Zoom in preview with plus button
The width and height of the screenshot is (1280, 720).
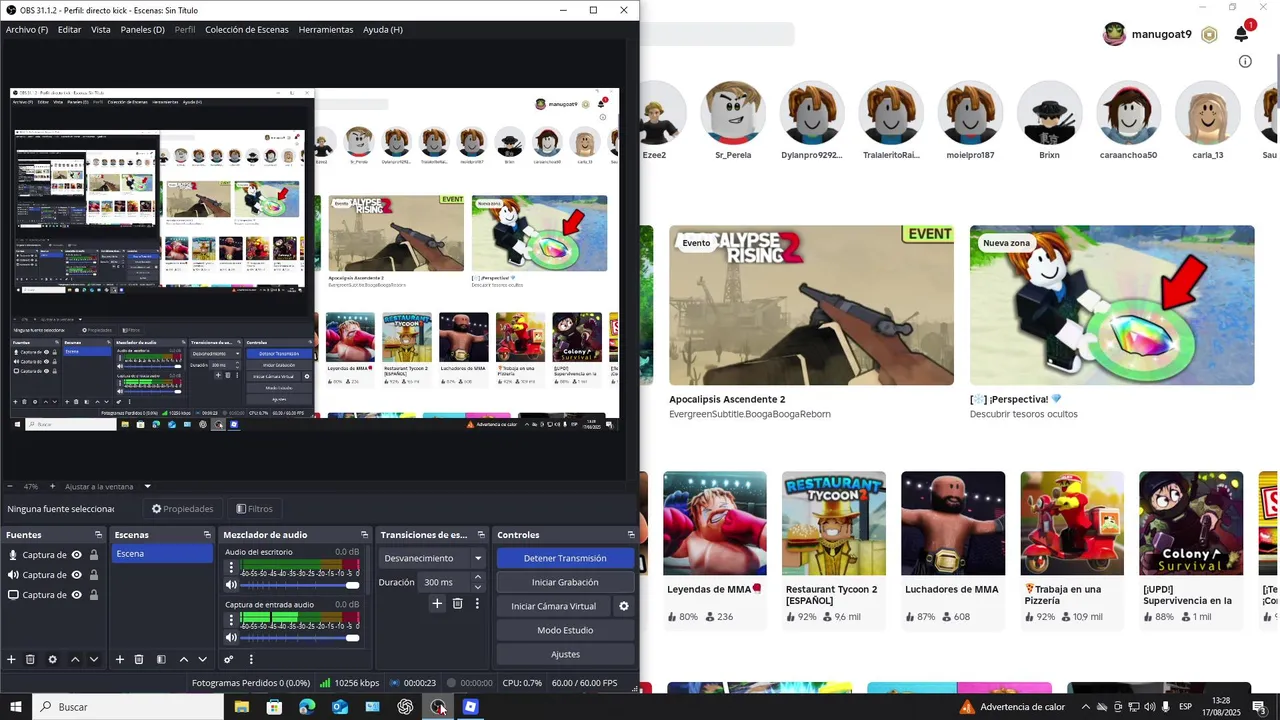[x=52, y=487]
